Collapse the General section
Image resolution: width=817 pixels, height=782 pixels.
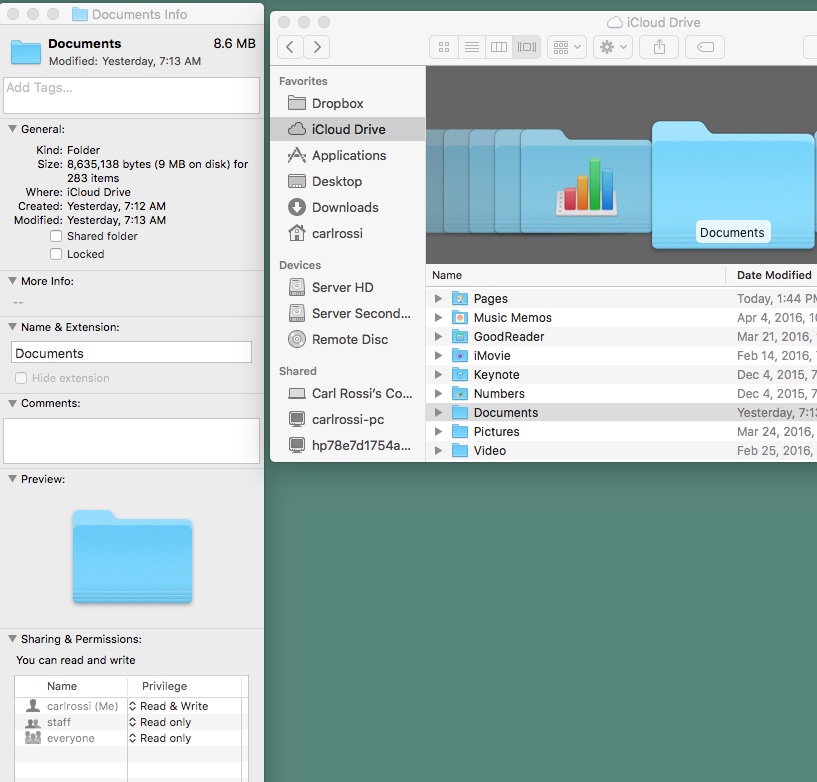pyautogui.click(x=13, y=129)
